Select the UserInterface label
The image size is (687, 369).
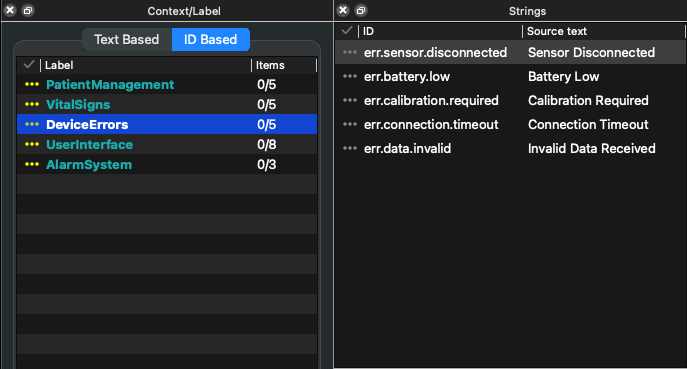tap(89, 145)
